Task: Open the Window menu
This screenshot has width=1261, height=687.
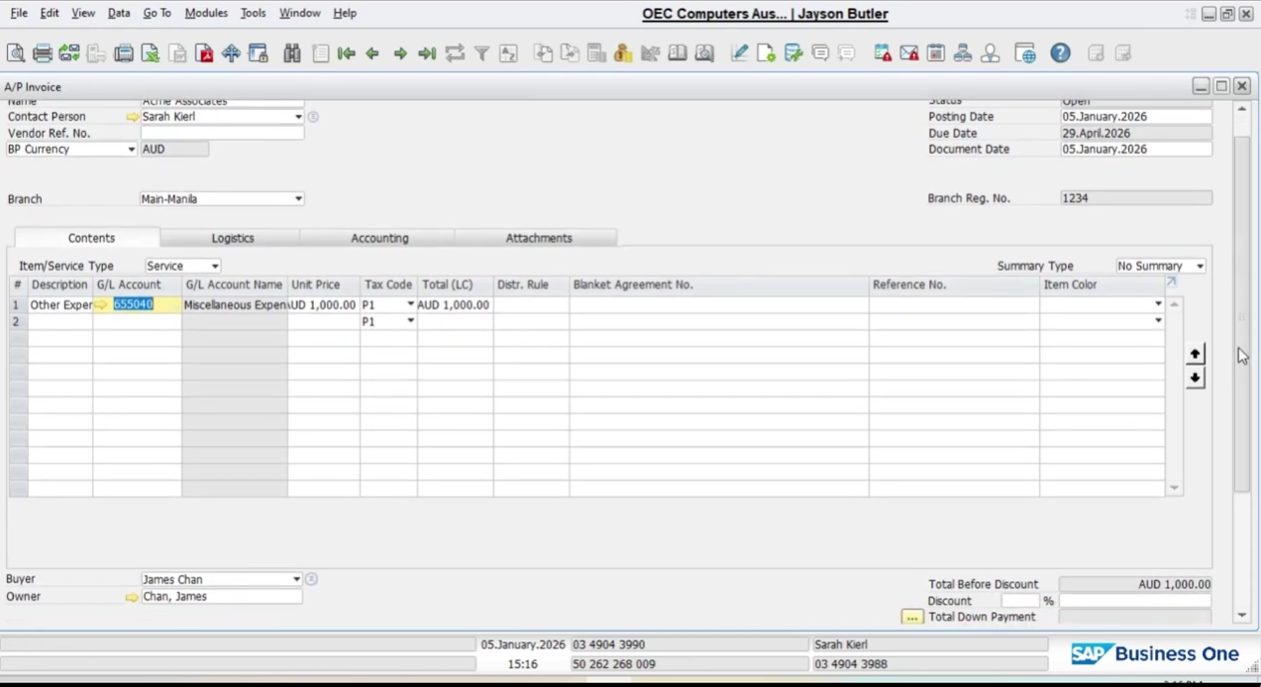Action: pos(299,13)
